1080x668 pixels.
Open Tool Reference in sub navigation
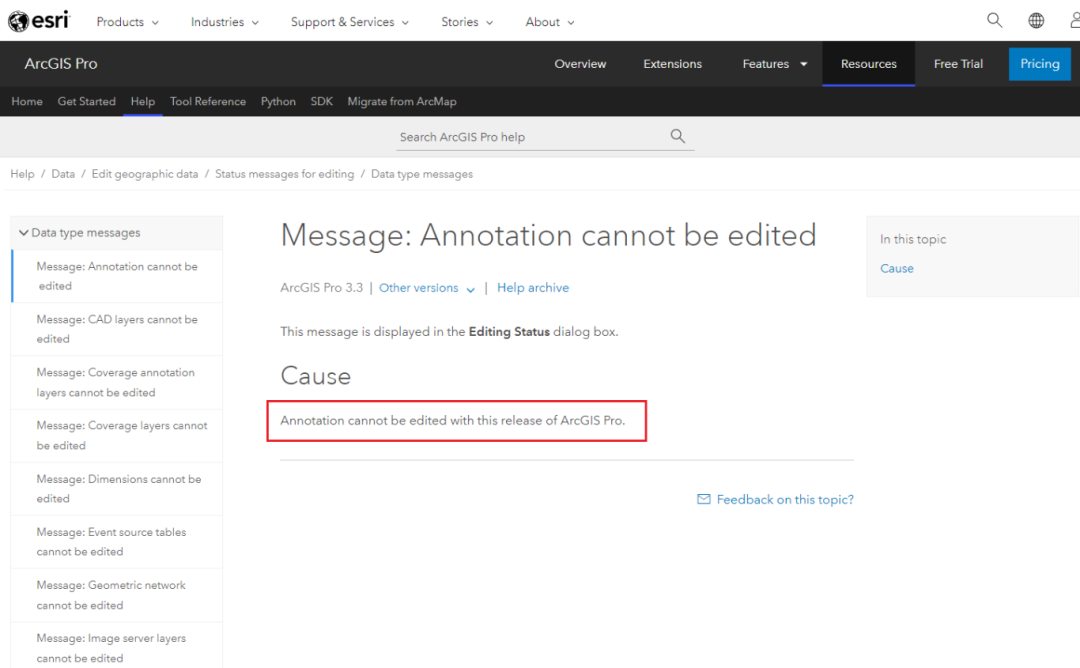click(x=208, y=101)
